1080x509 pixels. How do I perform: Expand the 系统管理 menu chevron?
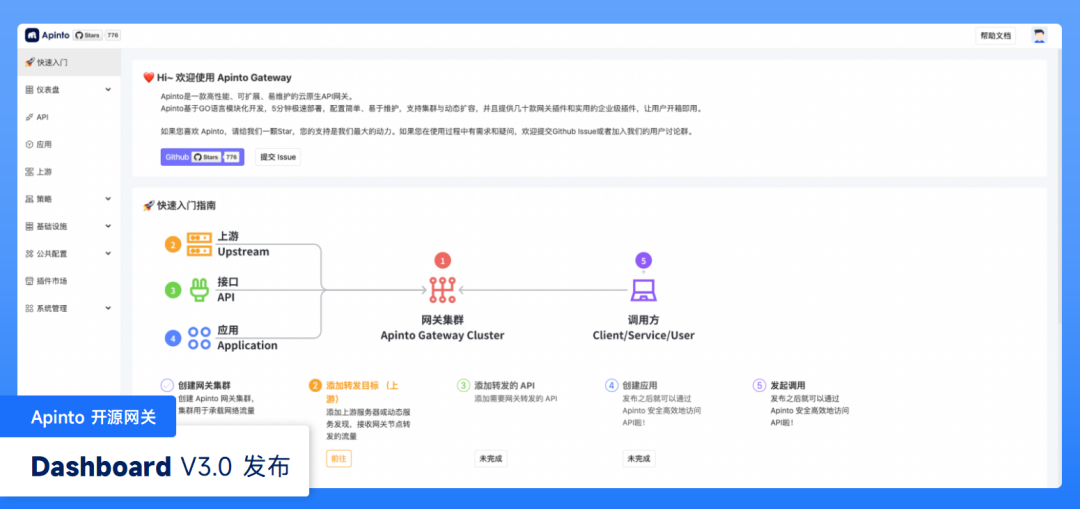[x=108, y=308]
